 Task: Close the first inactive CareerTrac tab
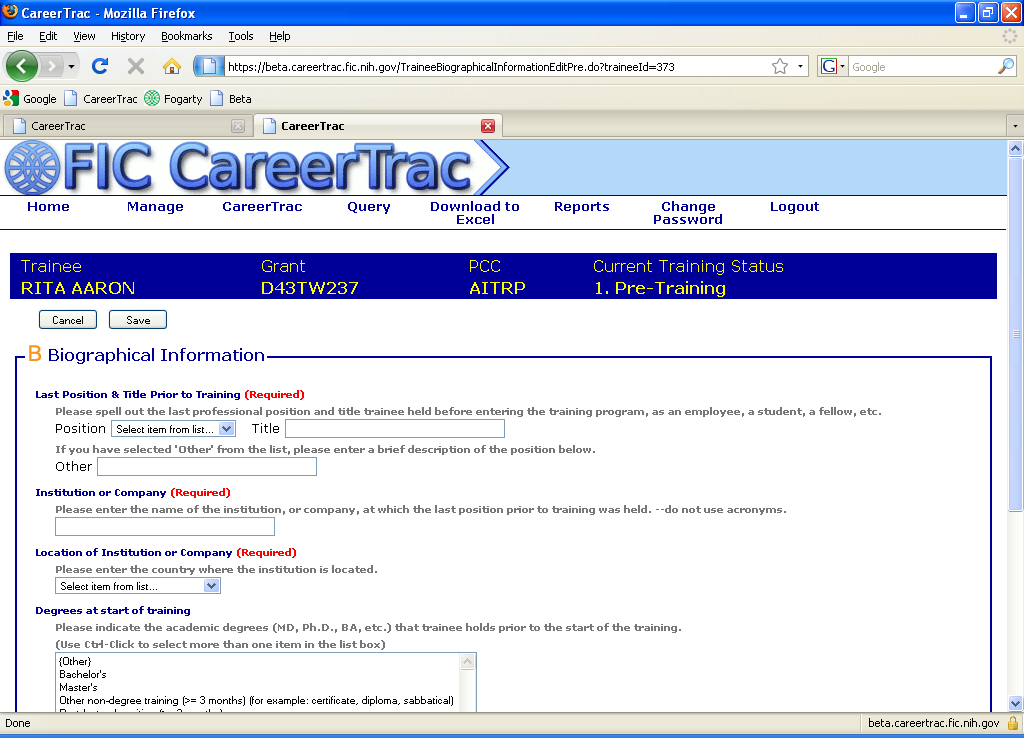click(x=238, y=126)
